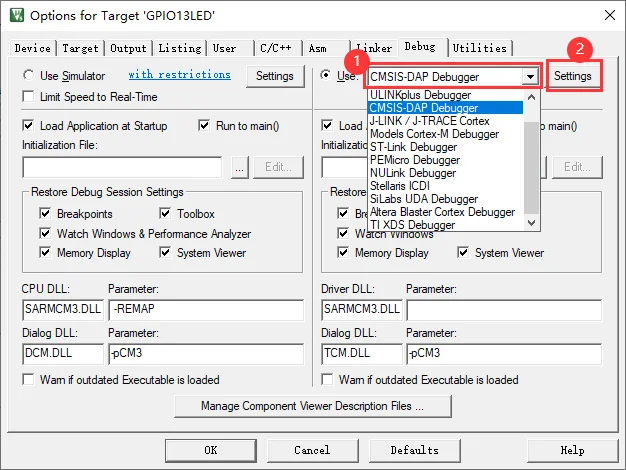This screenshot has height=470, width=626.
Task: Toggle simulator System Viewer checkbox
Action: coord(165,252)
